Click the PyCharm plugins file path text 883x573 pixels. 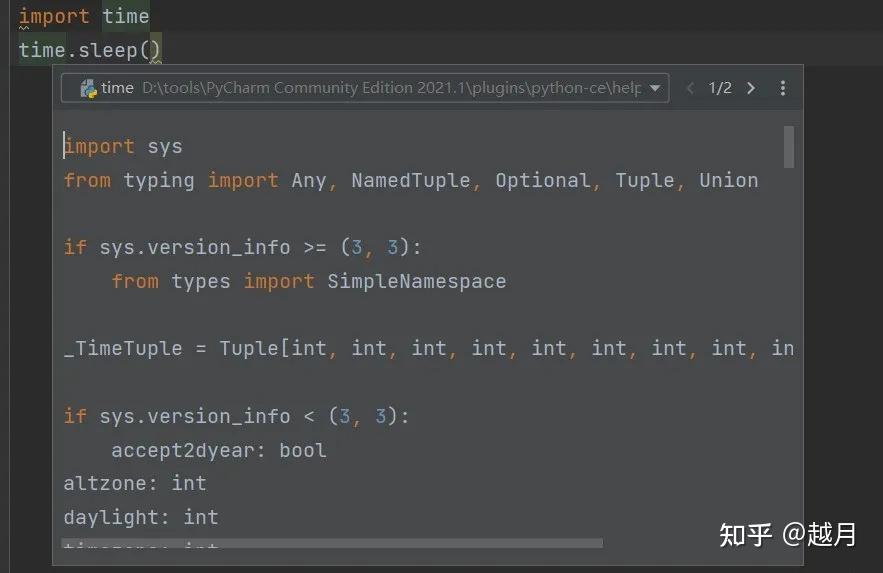[x=391, y=88]
